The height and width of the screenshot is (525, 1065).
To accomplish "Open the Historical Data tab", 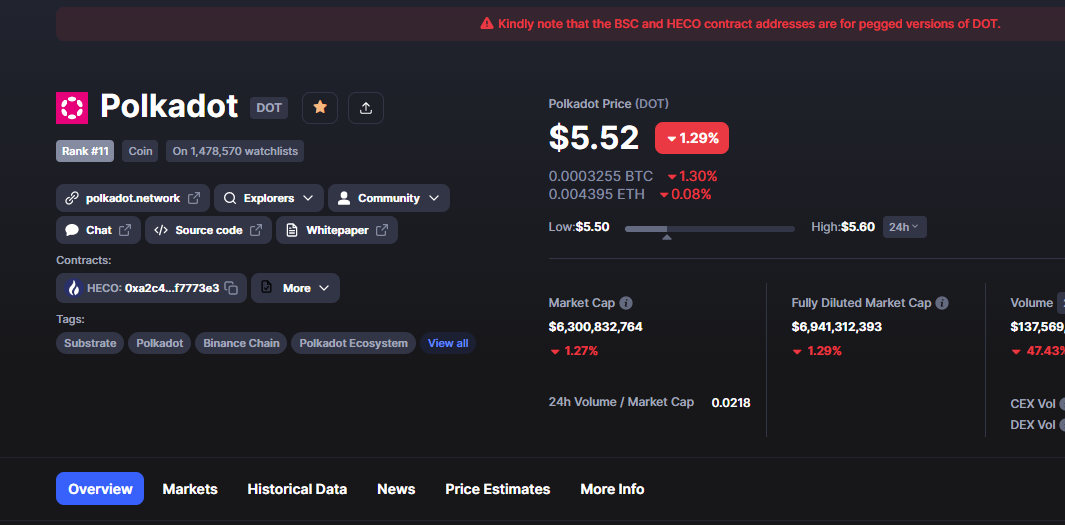I will pos(297,489).
